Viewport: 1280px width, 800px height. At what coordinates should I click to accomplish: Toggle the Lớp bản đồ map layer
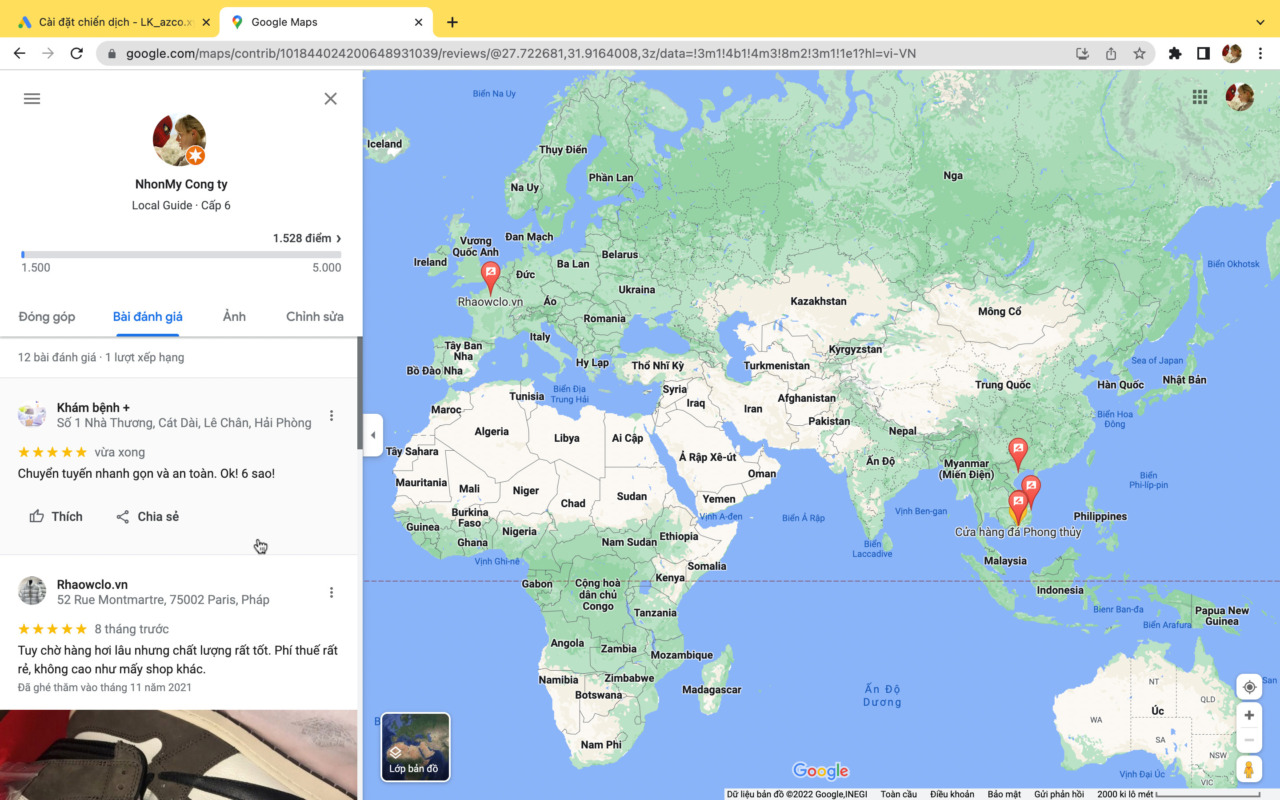[415, 746]
